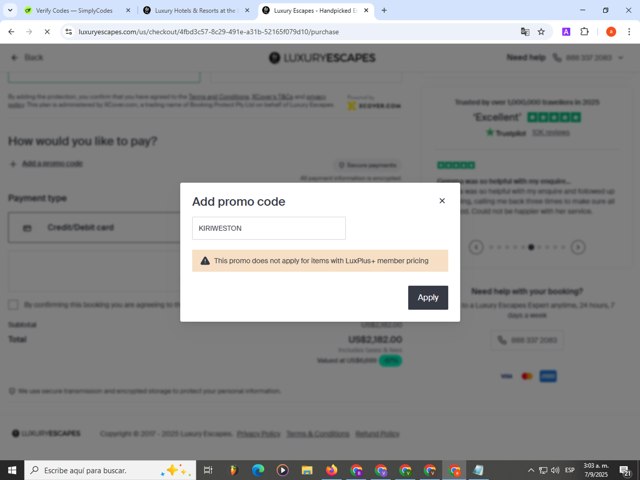Open the Extensions puzzle menu
The image size is (640, 480).
pos(584,32)
